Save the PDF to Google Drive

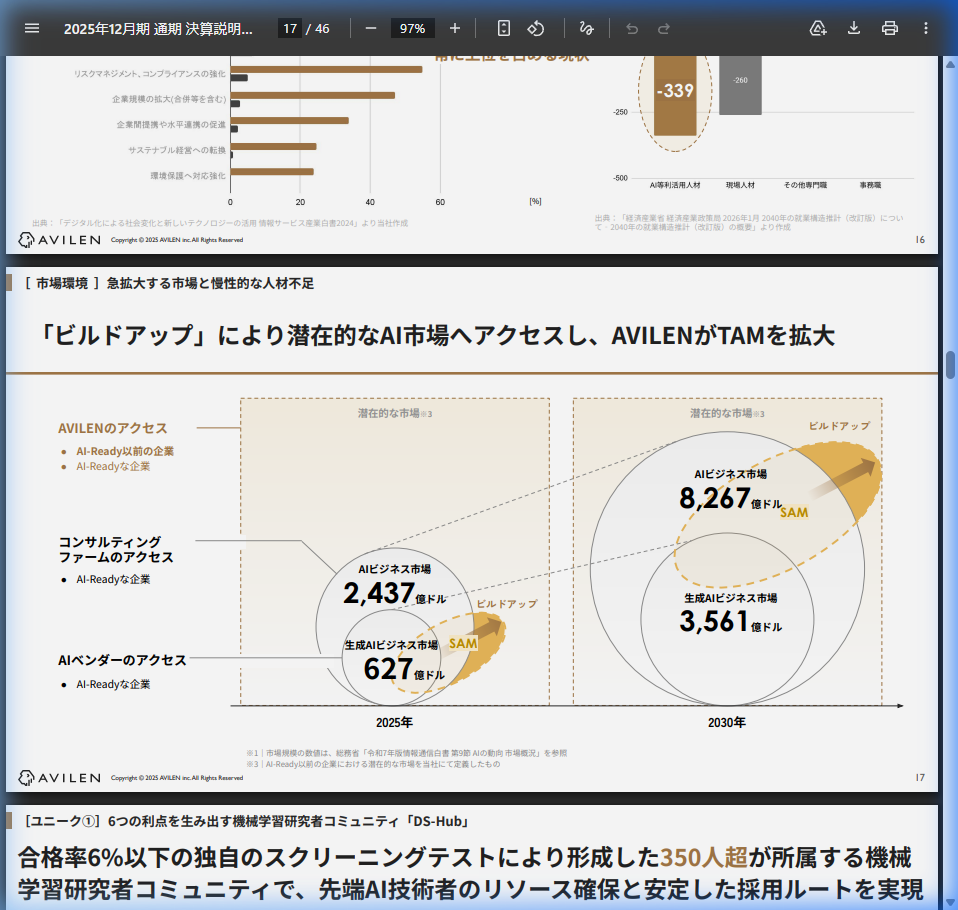pos(818,28)
